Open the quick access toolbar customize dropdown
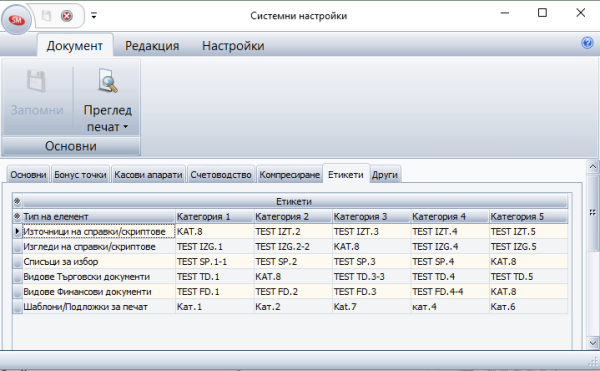Viewport: 600px width, 371px height. 94,16
